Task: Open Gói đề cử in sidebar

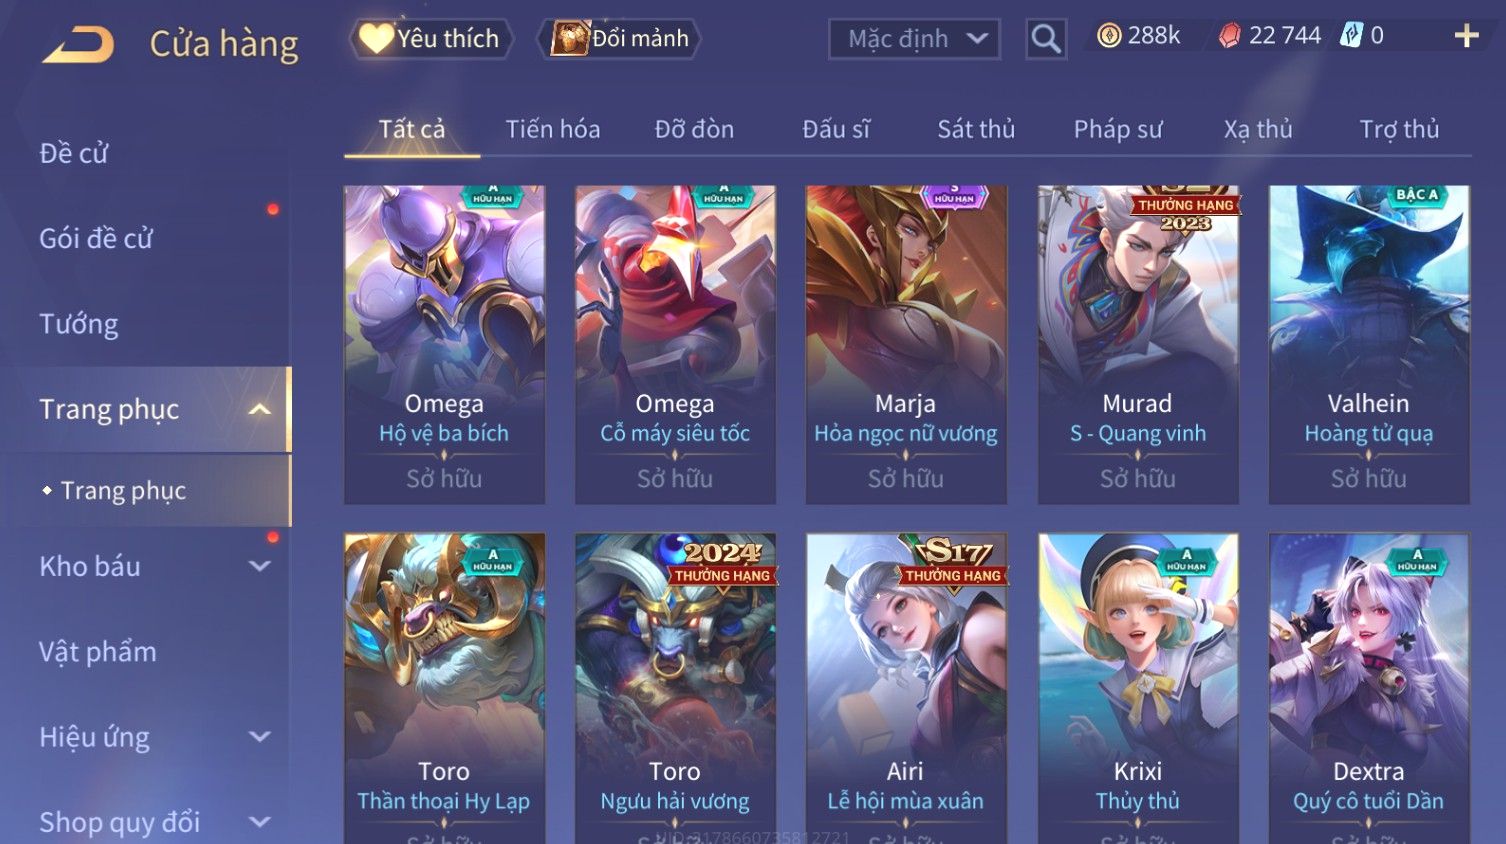Action: 96,238
